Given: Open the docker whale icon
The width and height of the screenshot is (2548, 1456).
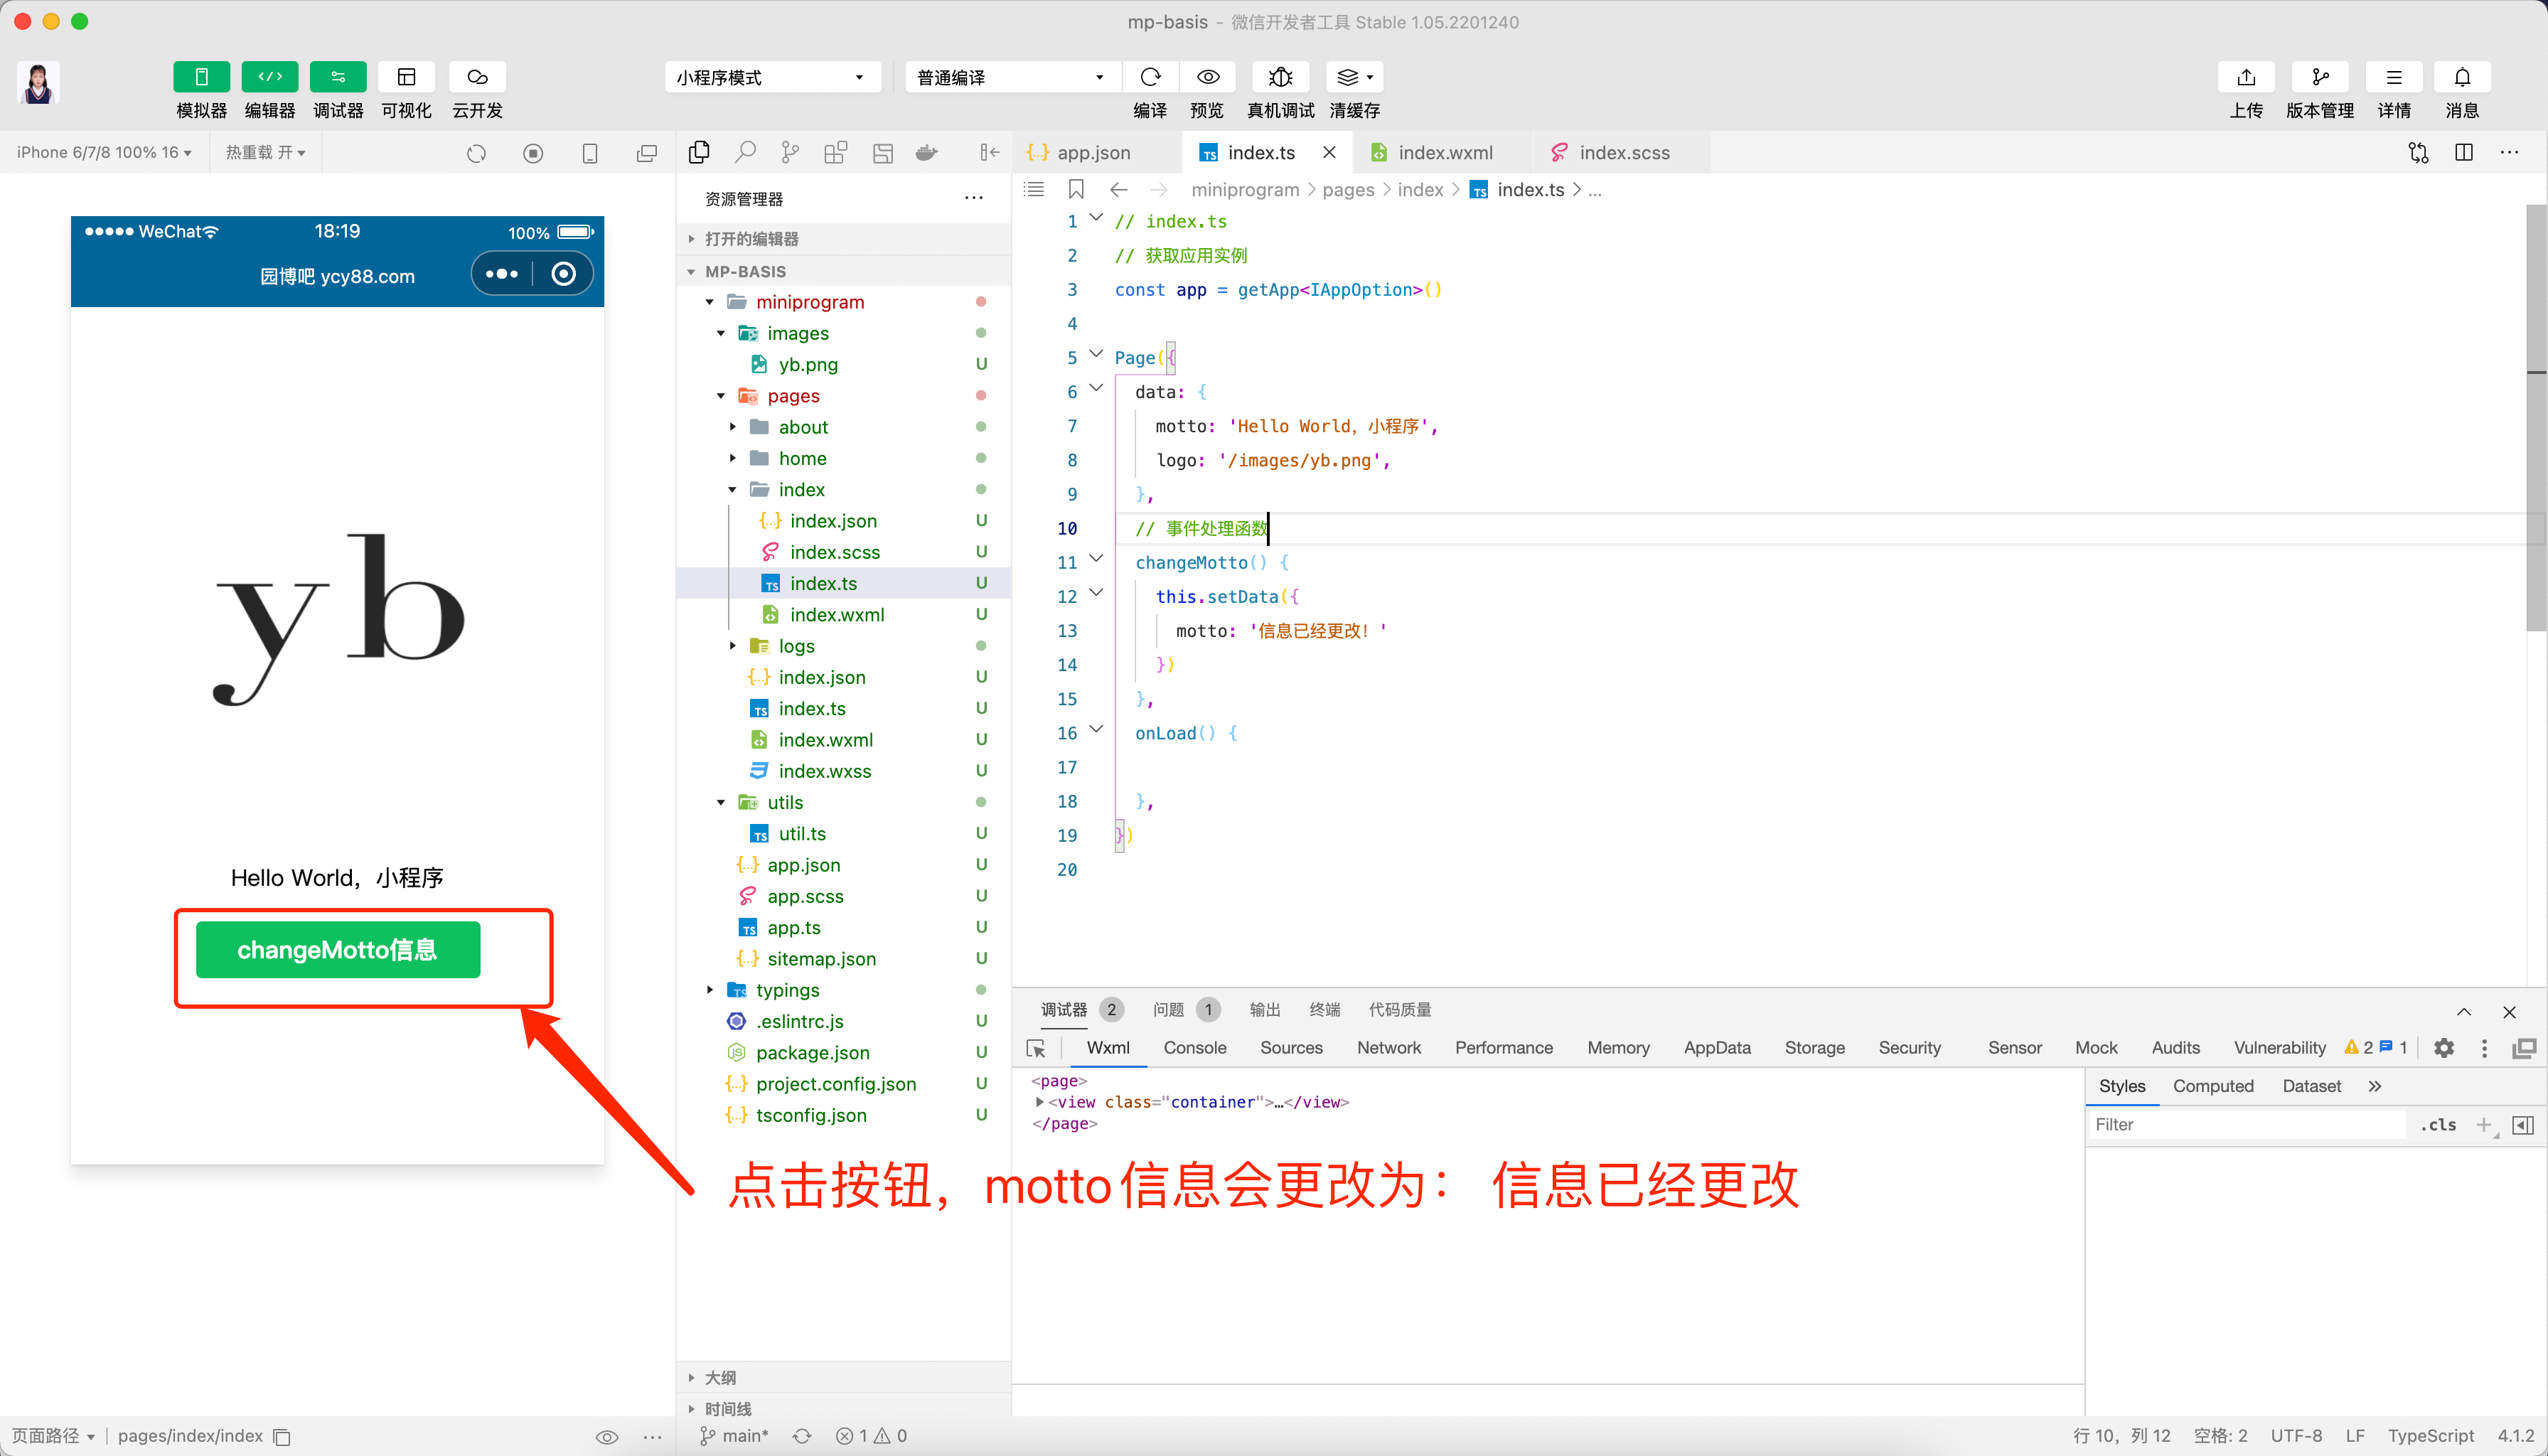Looking at the screenshot, I should pos(927,152).
